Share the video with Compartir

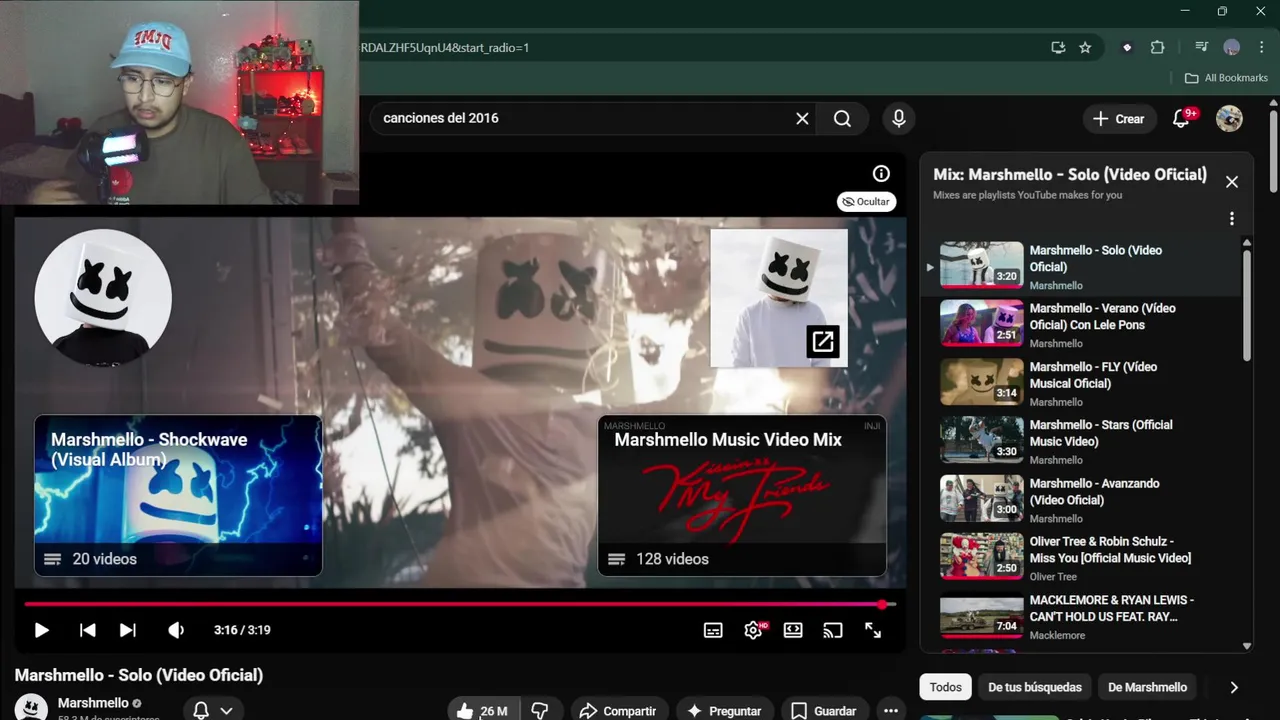point(618,711)
